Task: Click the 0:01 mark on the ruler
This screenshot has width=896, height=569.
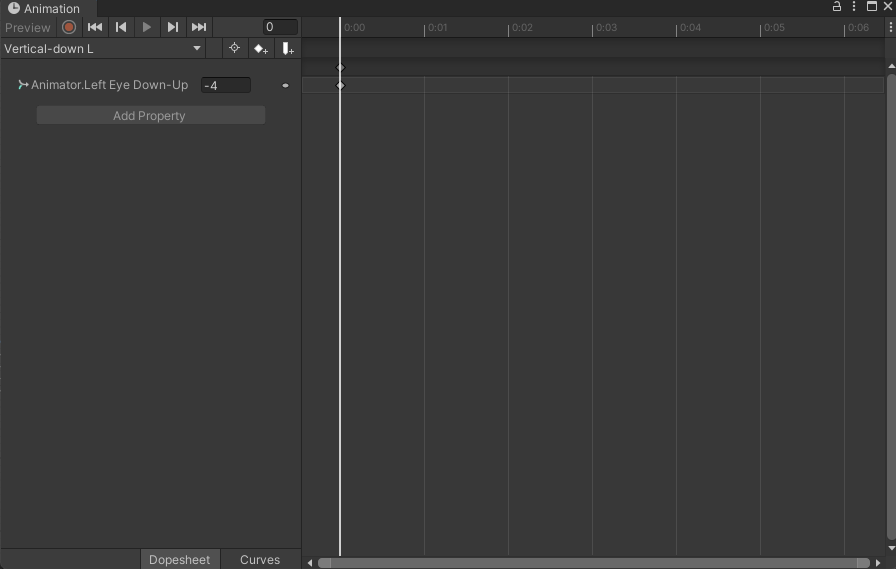Action: coord(437,27)
